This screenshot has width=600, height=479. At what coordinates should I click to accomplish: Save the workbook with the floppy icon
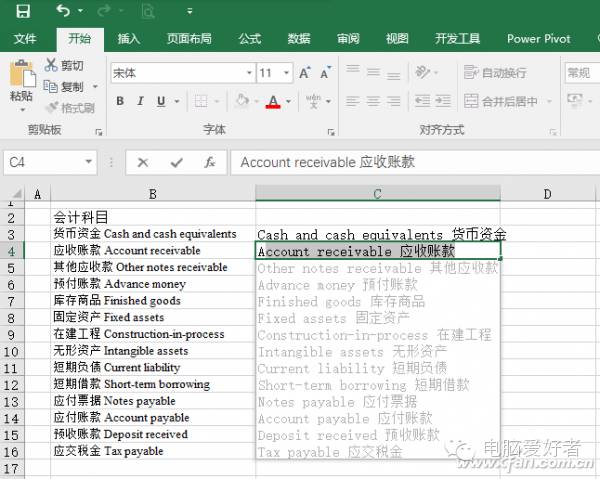(x=23, y=11)
